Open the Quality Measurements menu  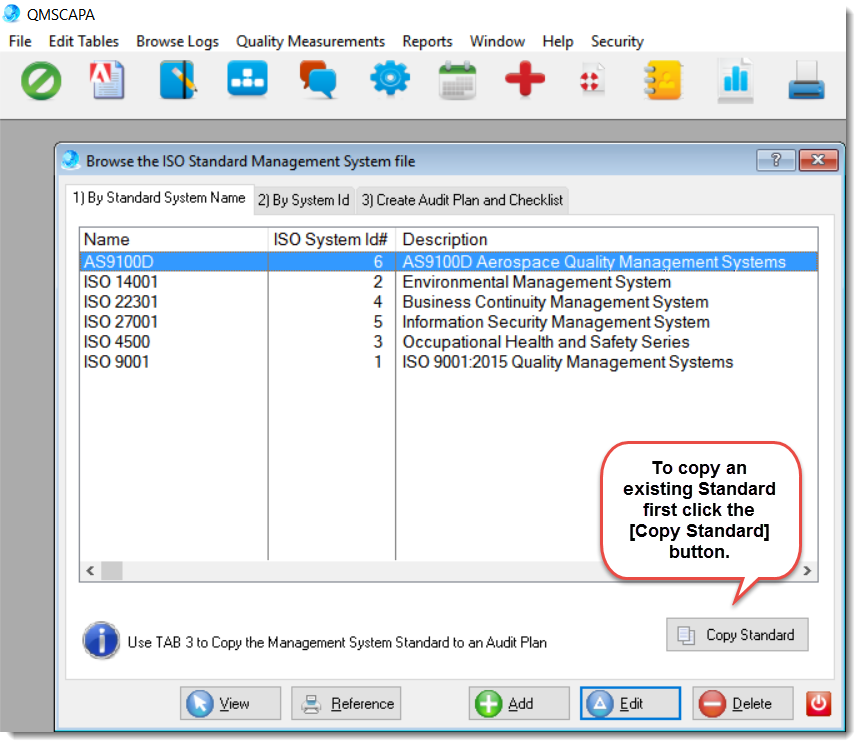pos(310,41)
